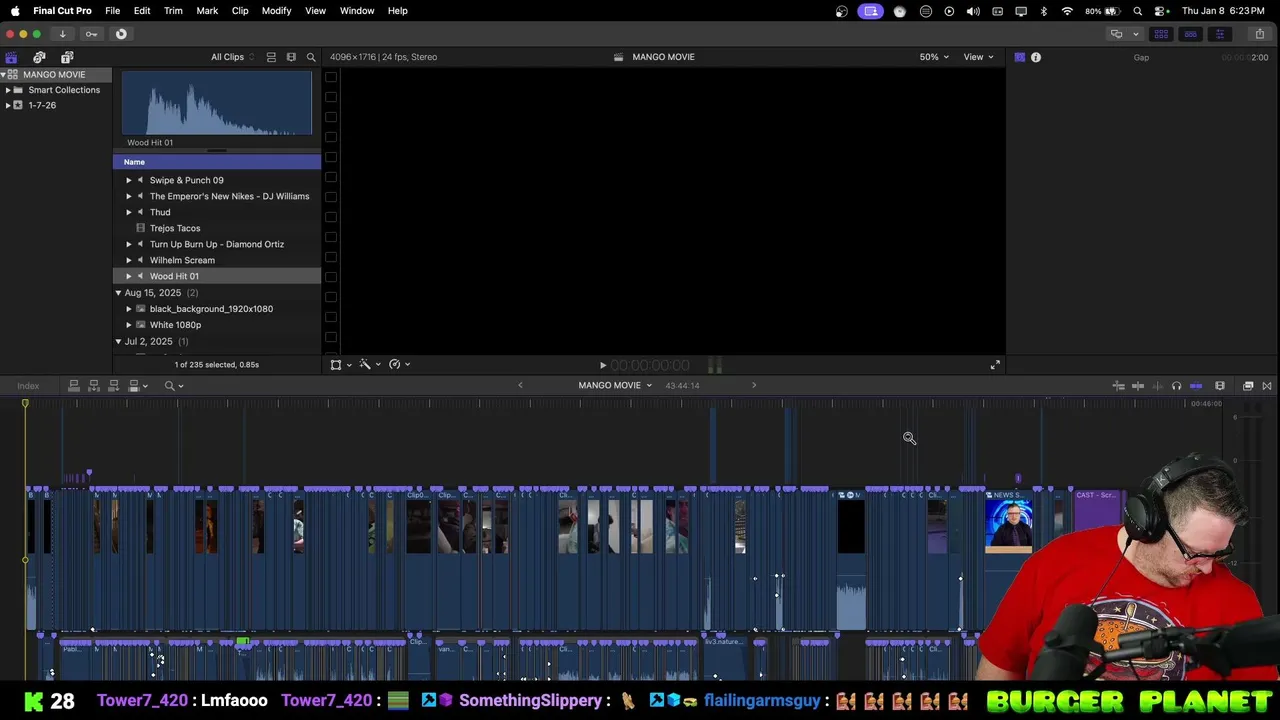Image resolution: width=1280 pixels, height=720 pixels.
Task: Go back in timeline history
Action: [x=520, y=386]
